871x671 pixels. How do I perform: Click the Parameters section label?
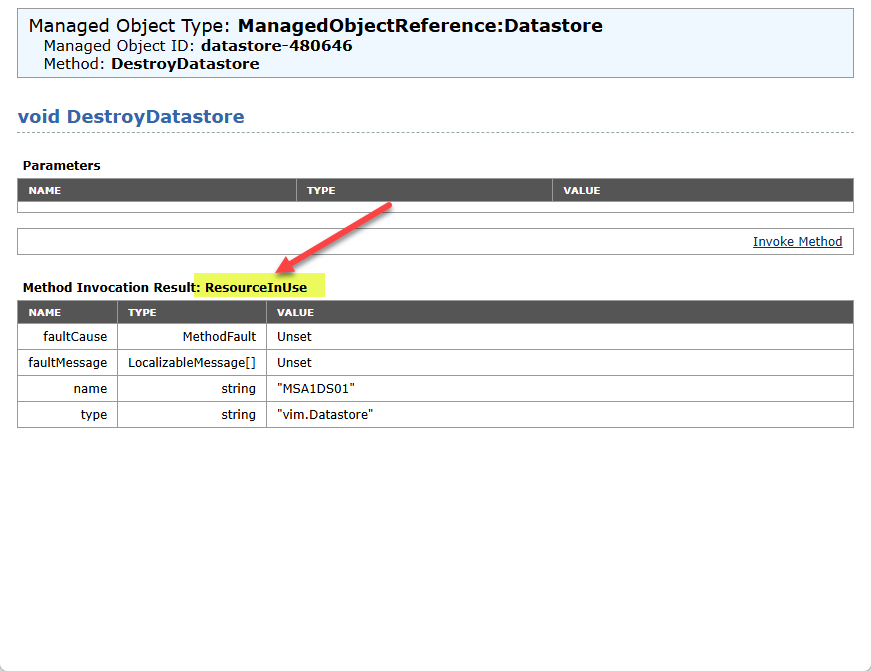(62, 166)
